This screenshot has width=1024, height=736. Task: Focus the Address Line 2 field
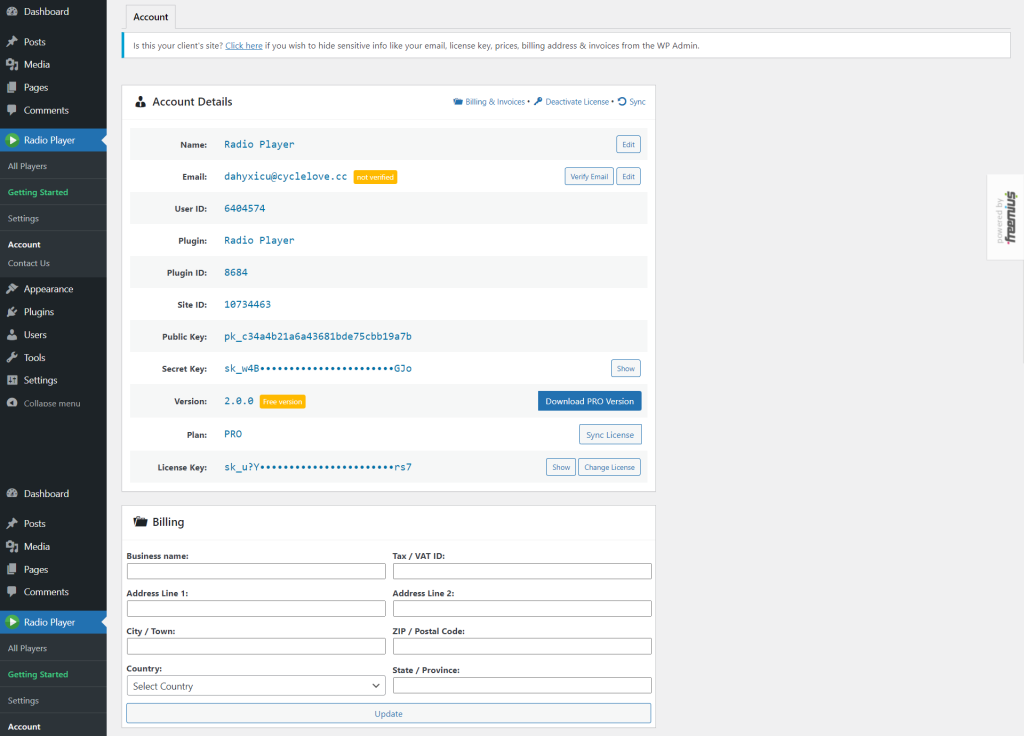coord(522,609)
